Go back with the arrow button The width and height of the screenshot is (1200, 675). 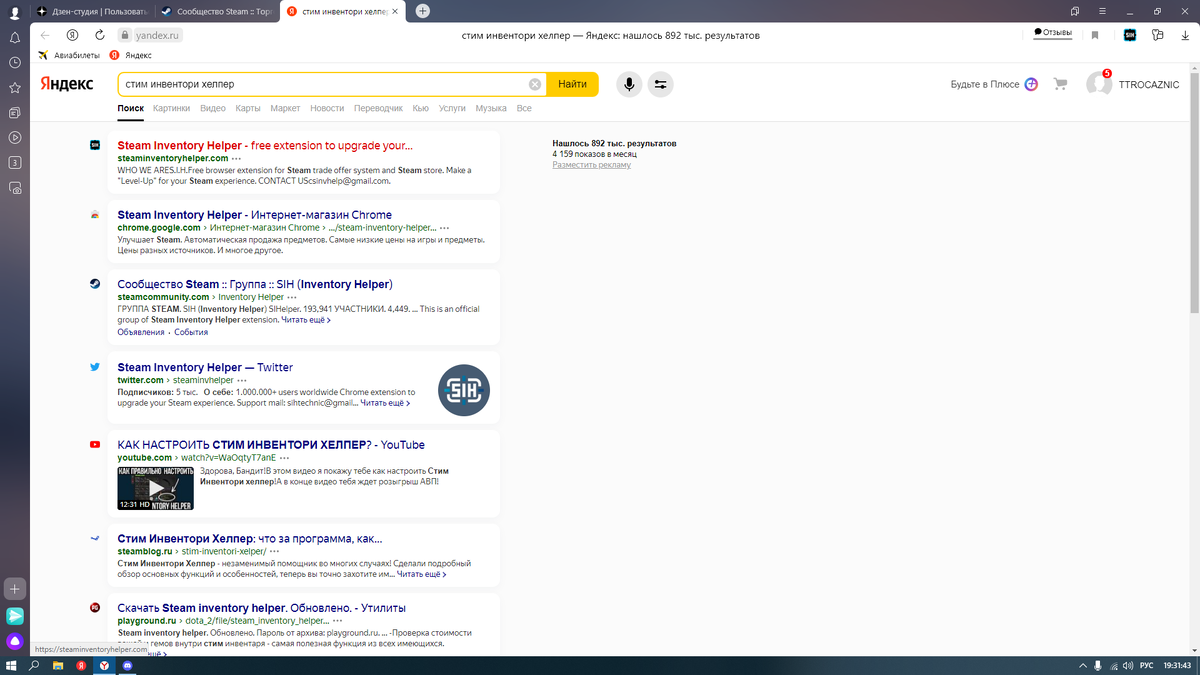pyautogui.click(x=45, y=34)
